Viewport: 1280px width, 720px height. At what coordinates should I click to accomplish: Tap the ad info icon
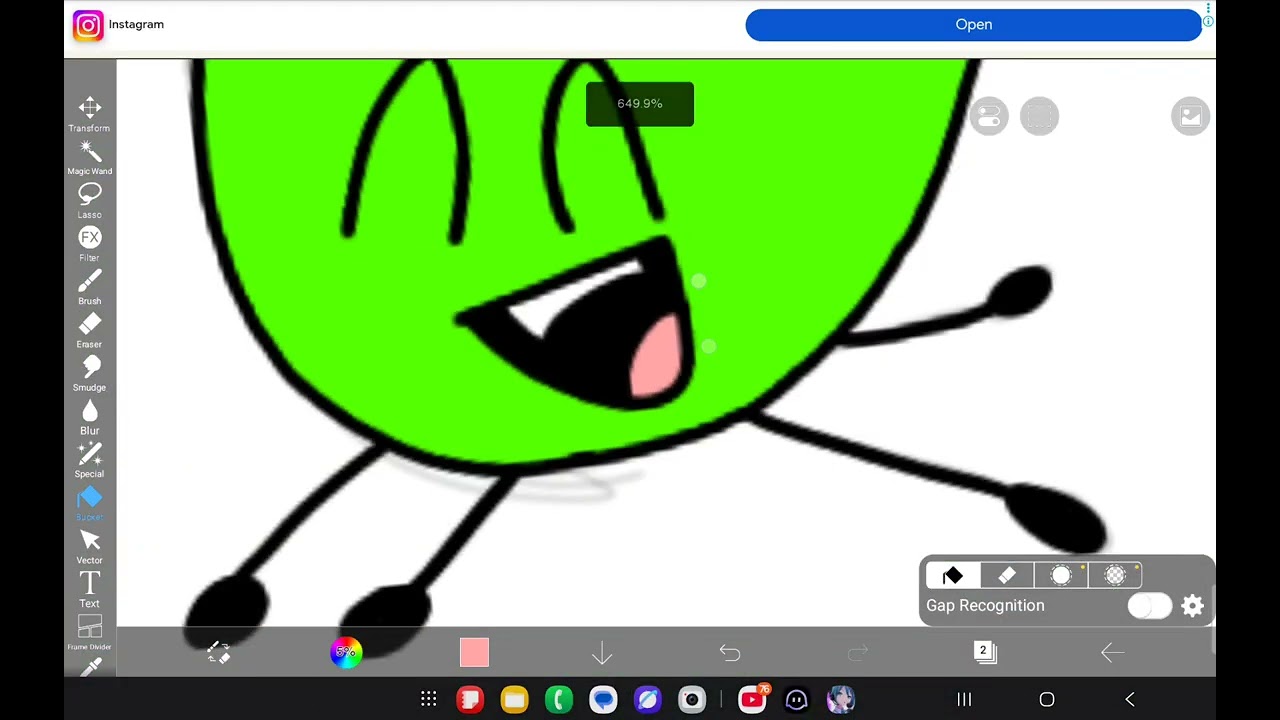pyautogui.click(x=1208, y=21)
